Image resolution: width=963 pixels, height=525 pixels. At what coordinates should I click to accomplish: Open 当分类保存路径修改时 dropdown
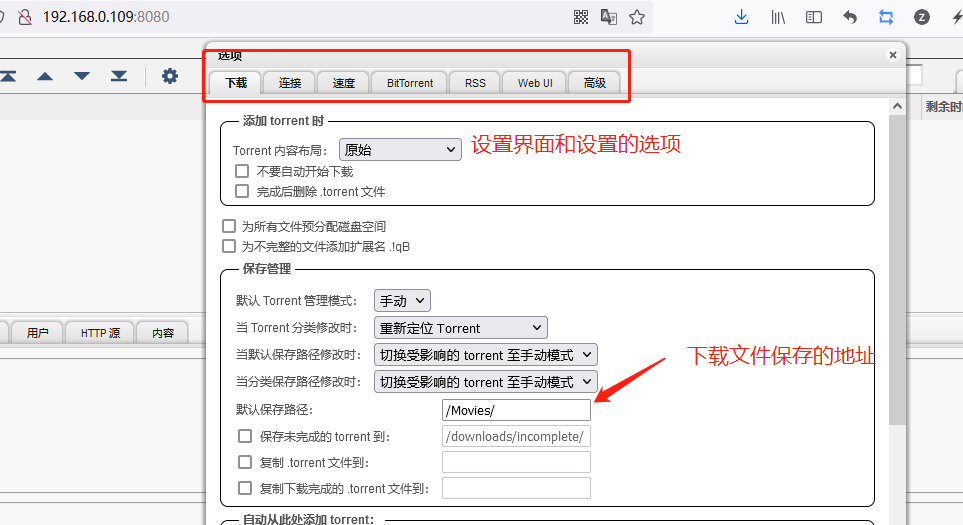click(x=485, y=382)
